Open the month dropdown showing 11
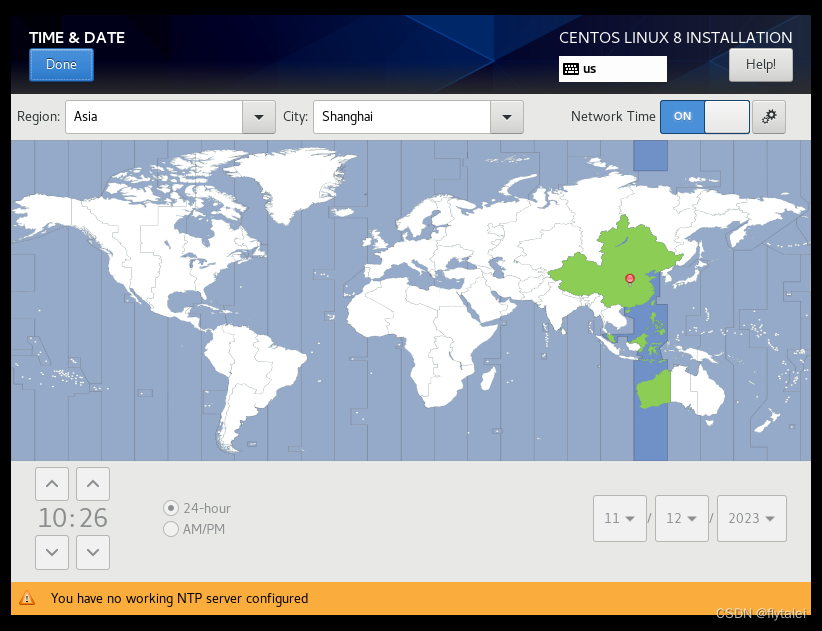 (620, 518)
